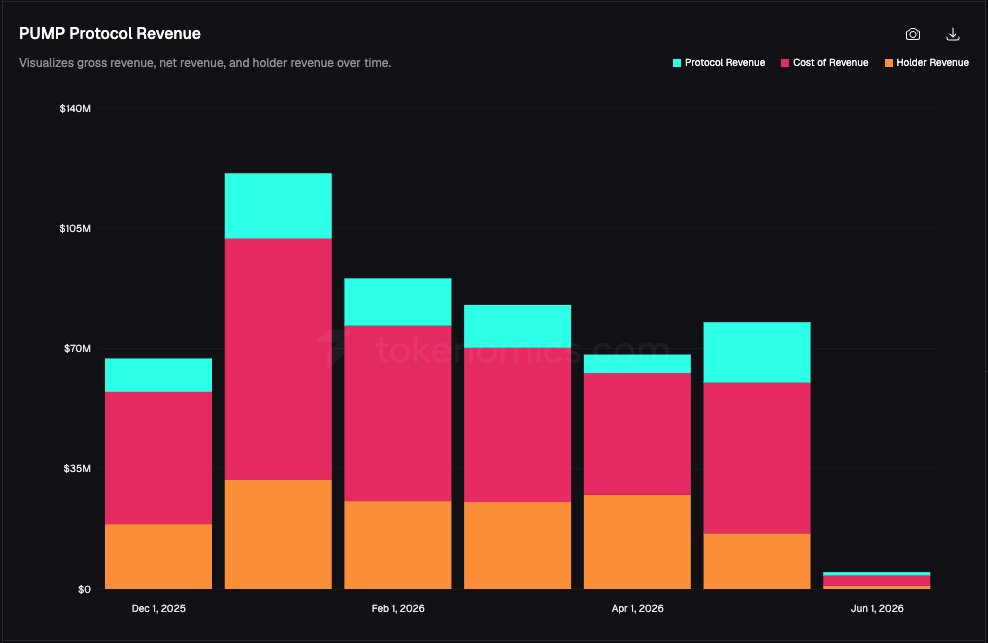Click the chart description subtitle text
Screen dimensions: 988x643
[205, 63]
